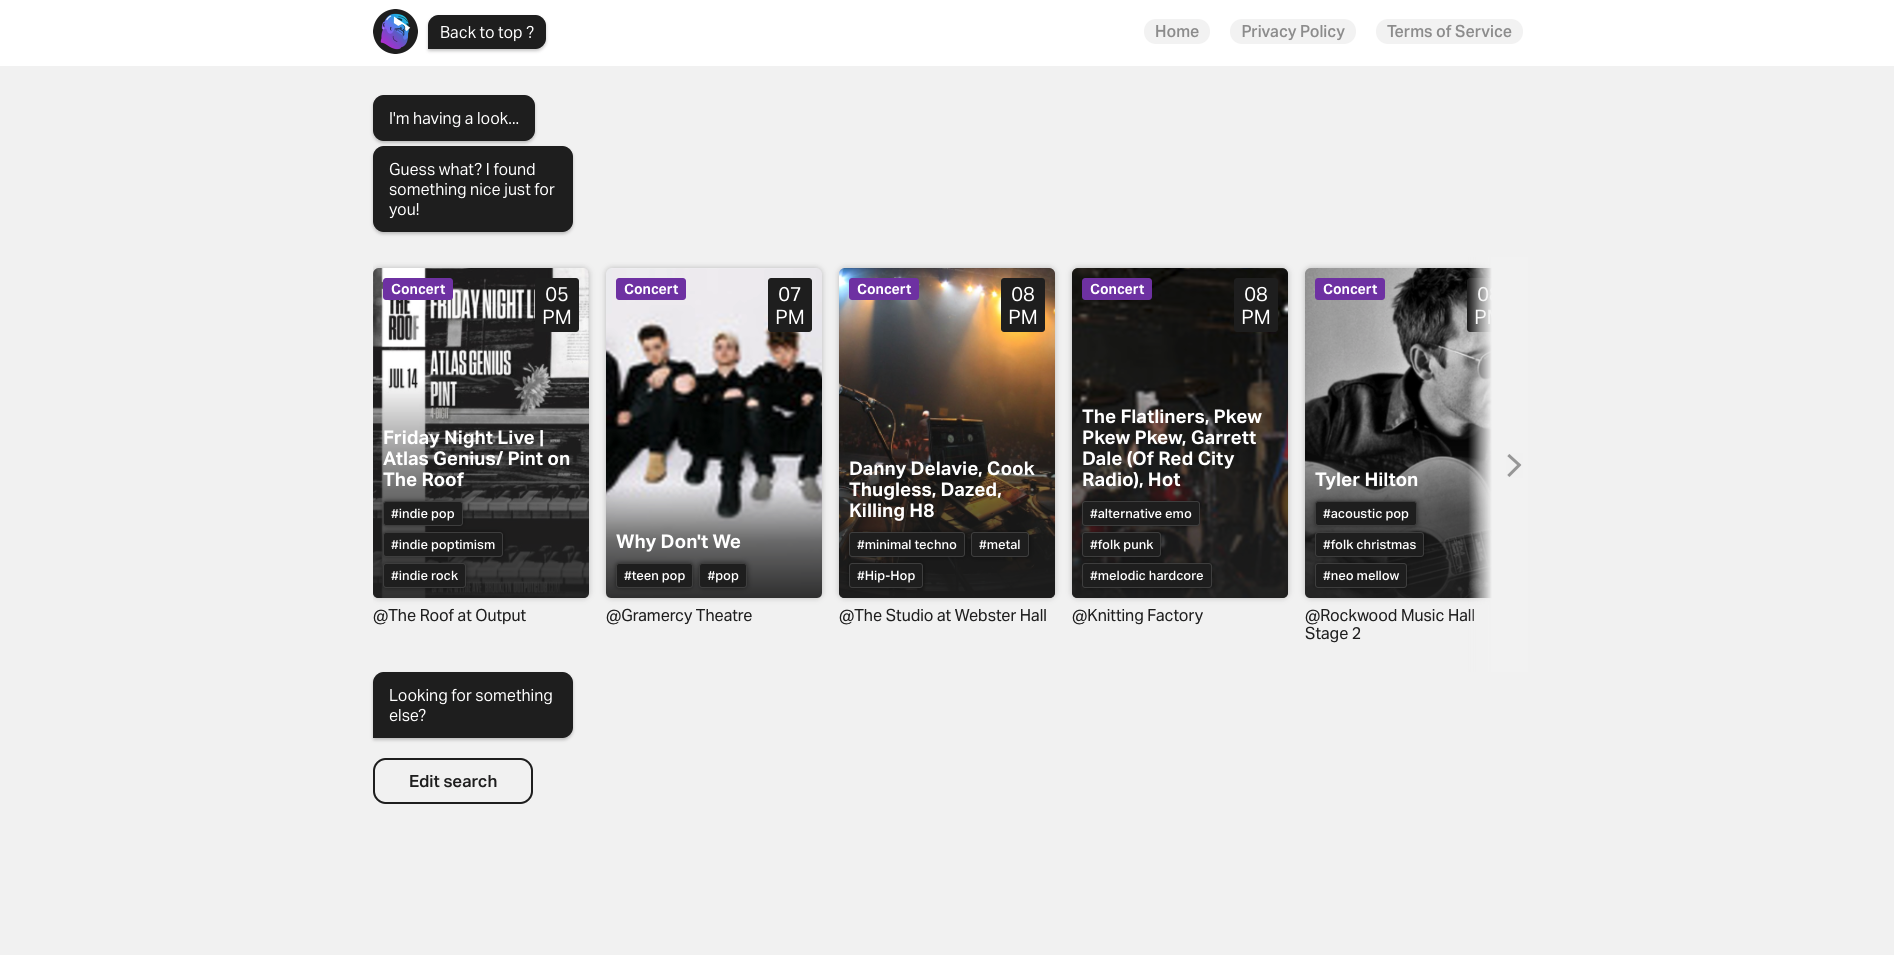Click the Concert badge on Friday Night Live
The image size is (1894, 955).
point(418,289)
